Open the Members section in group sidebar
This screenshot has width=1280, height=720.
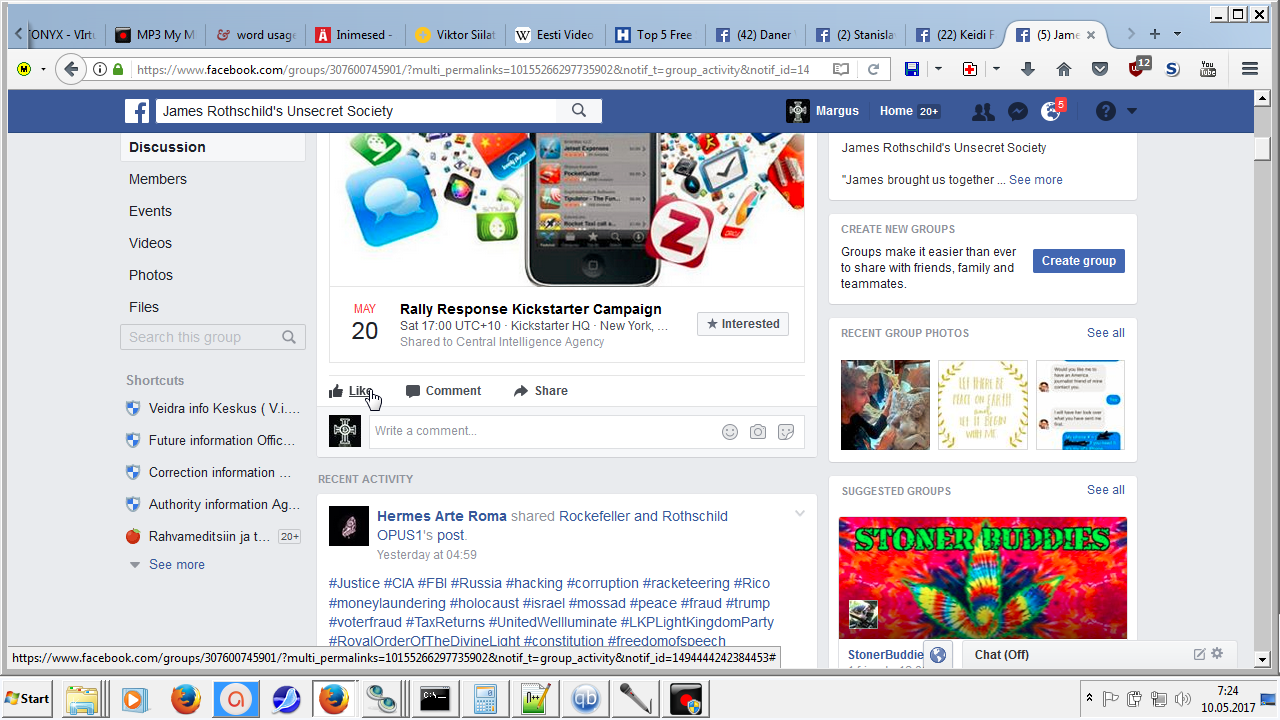click(158, 179)
